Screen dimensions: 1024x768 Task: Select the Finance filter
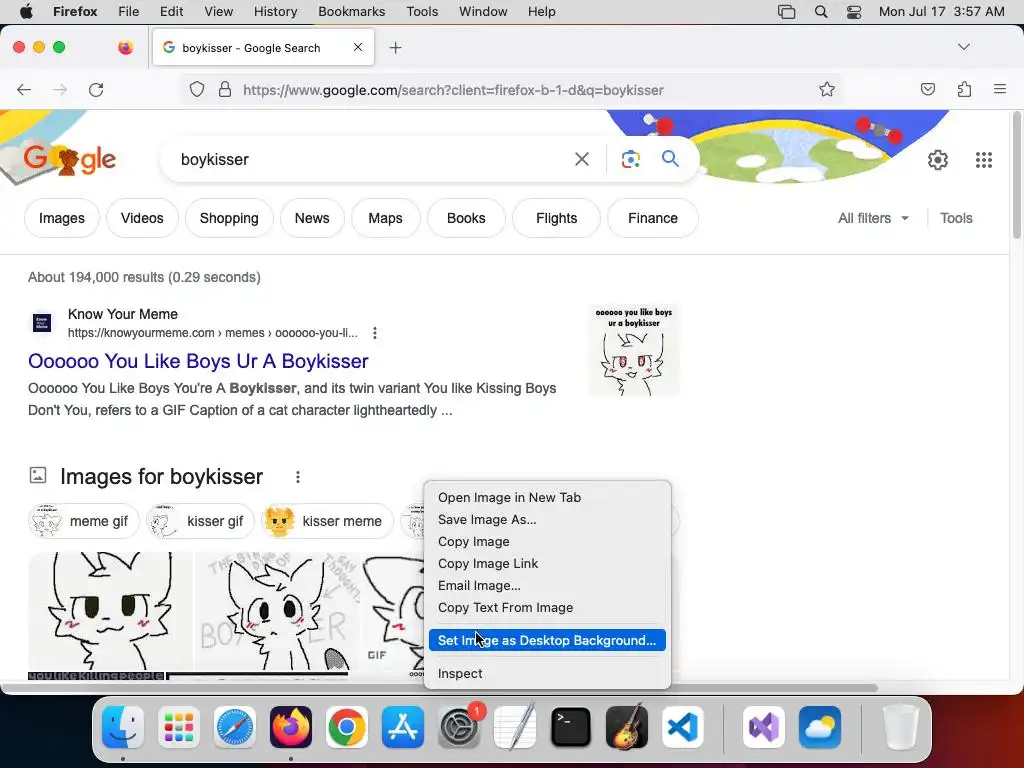652,218
